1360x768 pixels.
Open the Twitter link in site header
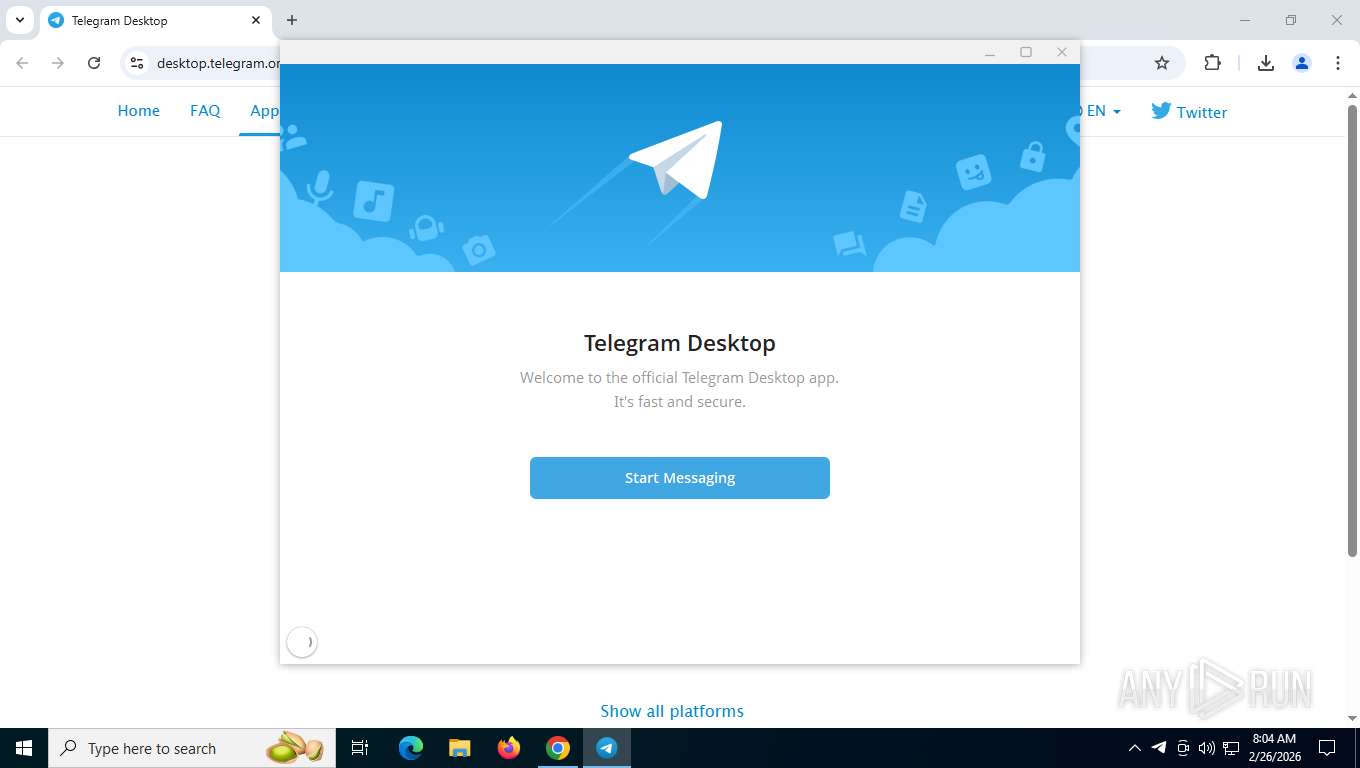[x=1189, y=112]
